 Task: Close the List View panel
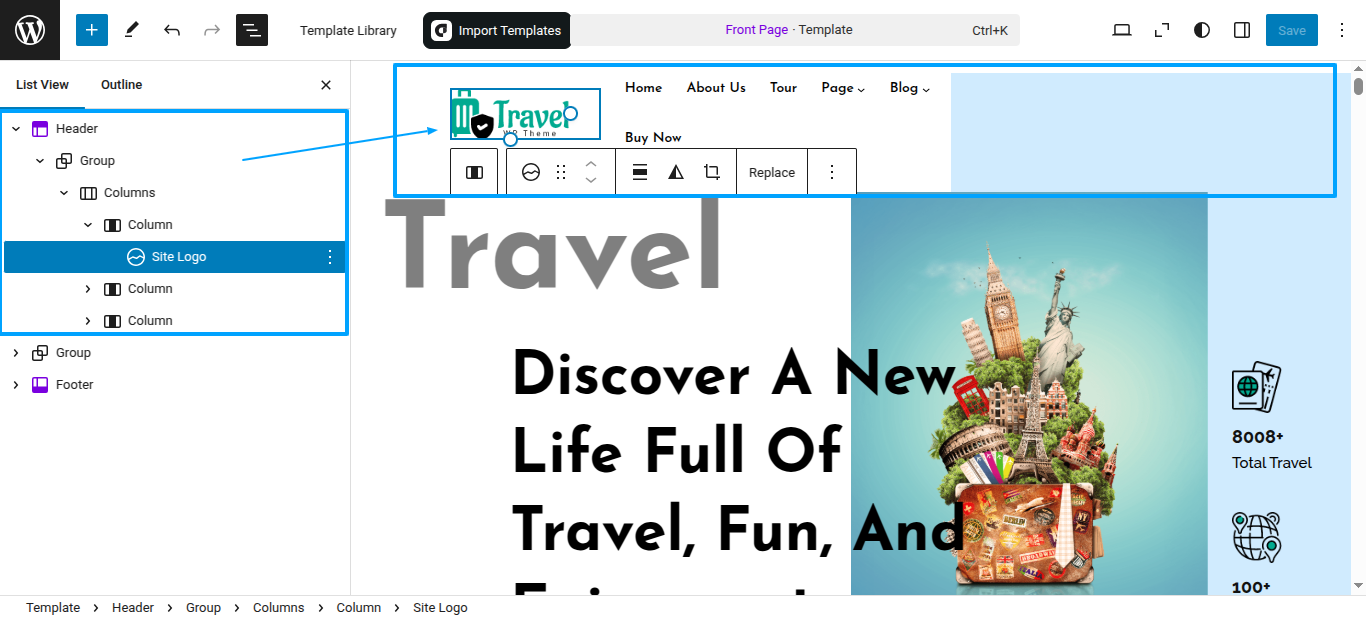(326, 85)
